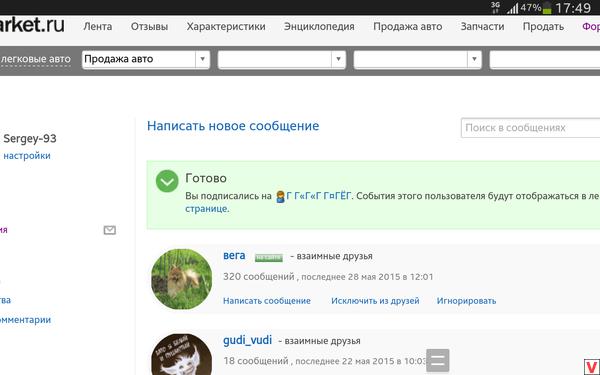Tap the 3G network indicator
The image size is (600, 375).
click(496, 7)
